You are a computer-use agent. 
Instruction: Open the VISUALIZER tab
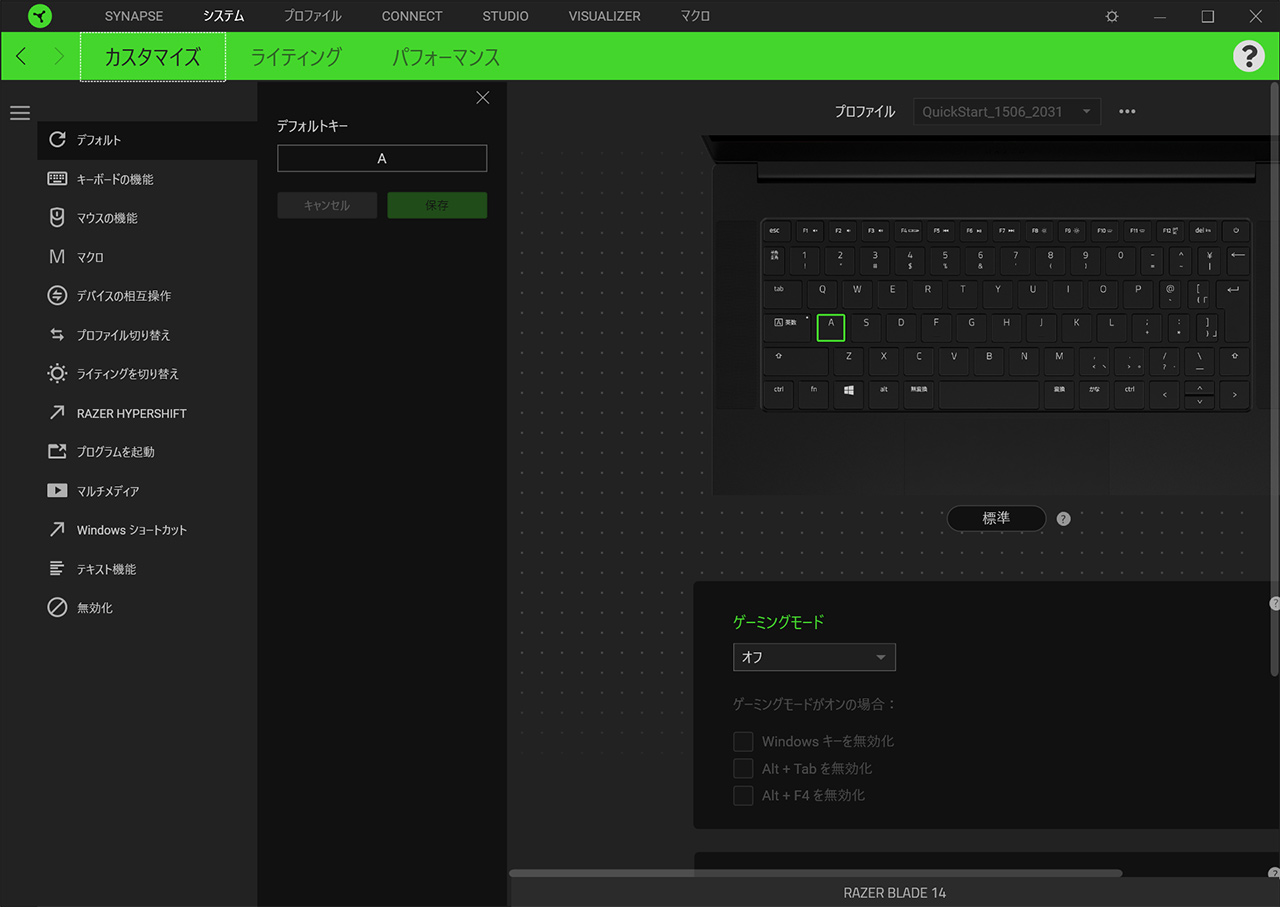coord(605,16)
